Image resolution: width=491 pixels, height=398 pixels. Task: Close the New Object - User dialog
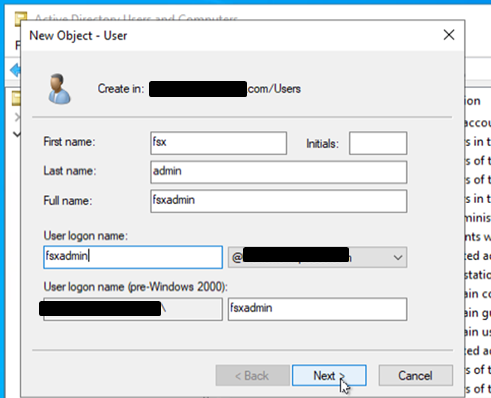click(x=449, y=35)
